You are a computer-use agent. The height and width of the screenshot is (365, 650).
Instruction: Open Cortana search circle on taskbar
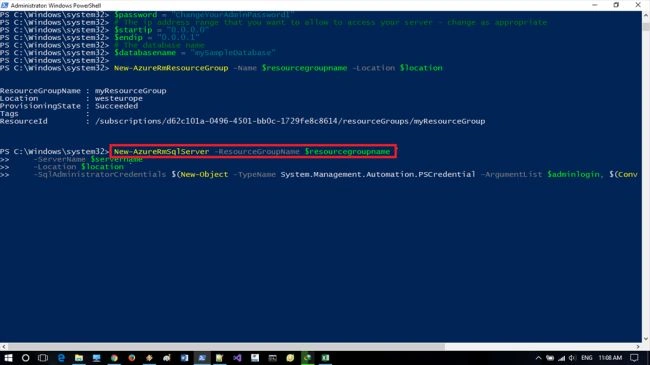[26, 358]
